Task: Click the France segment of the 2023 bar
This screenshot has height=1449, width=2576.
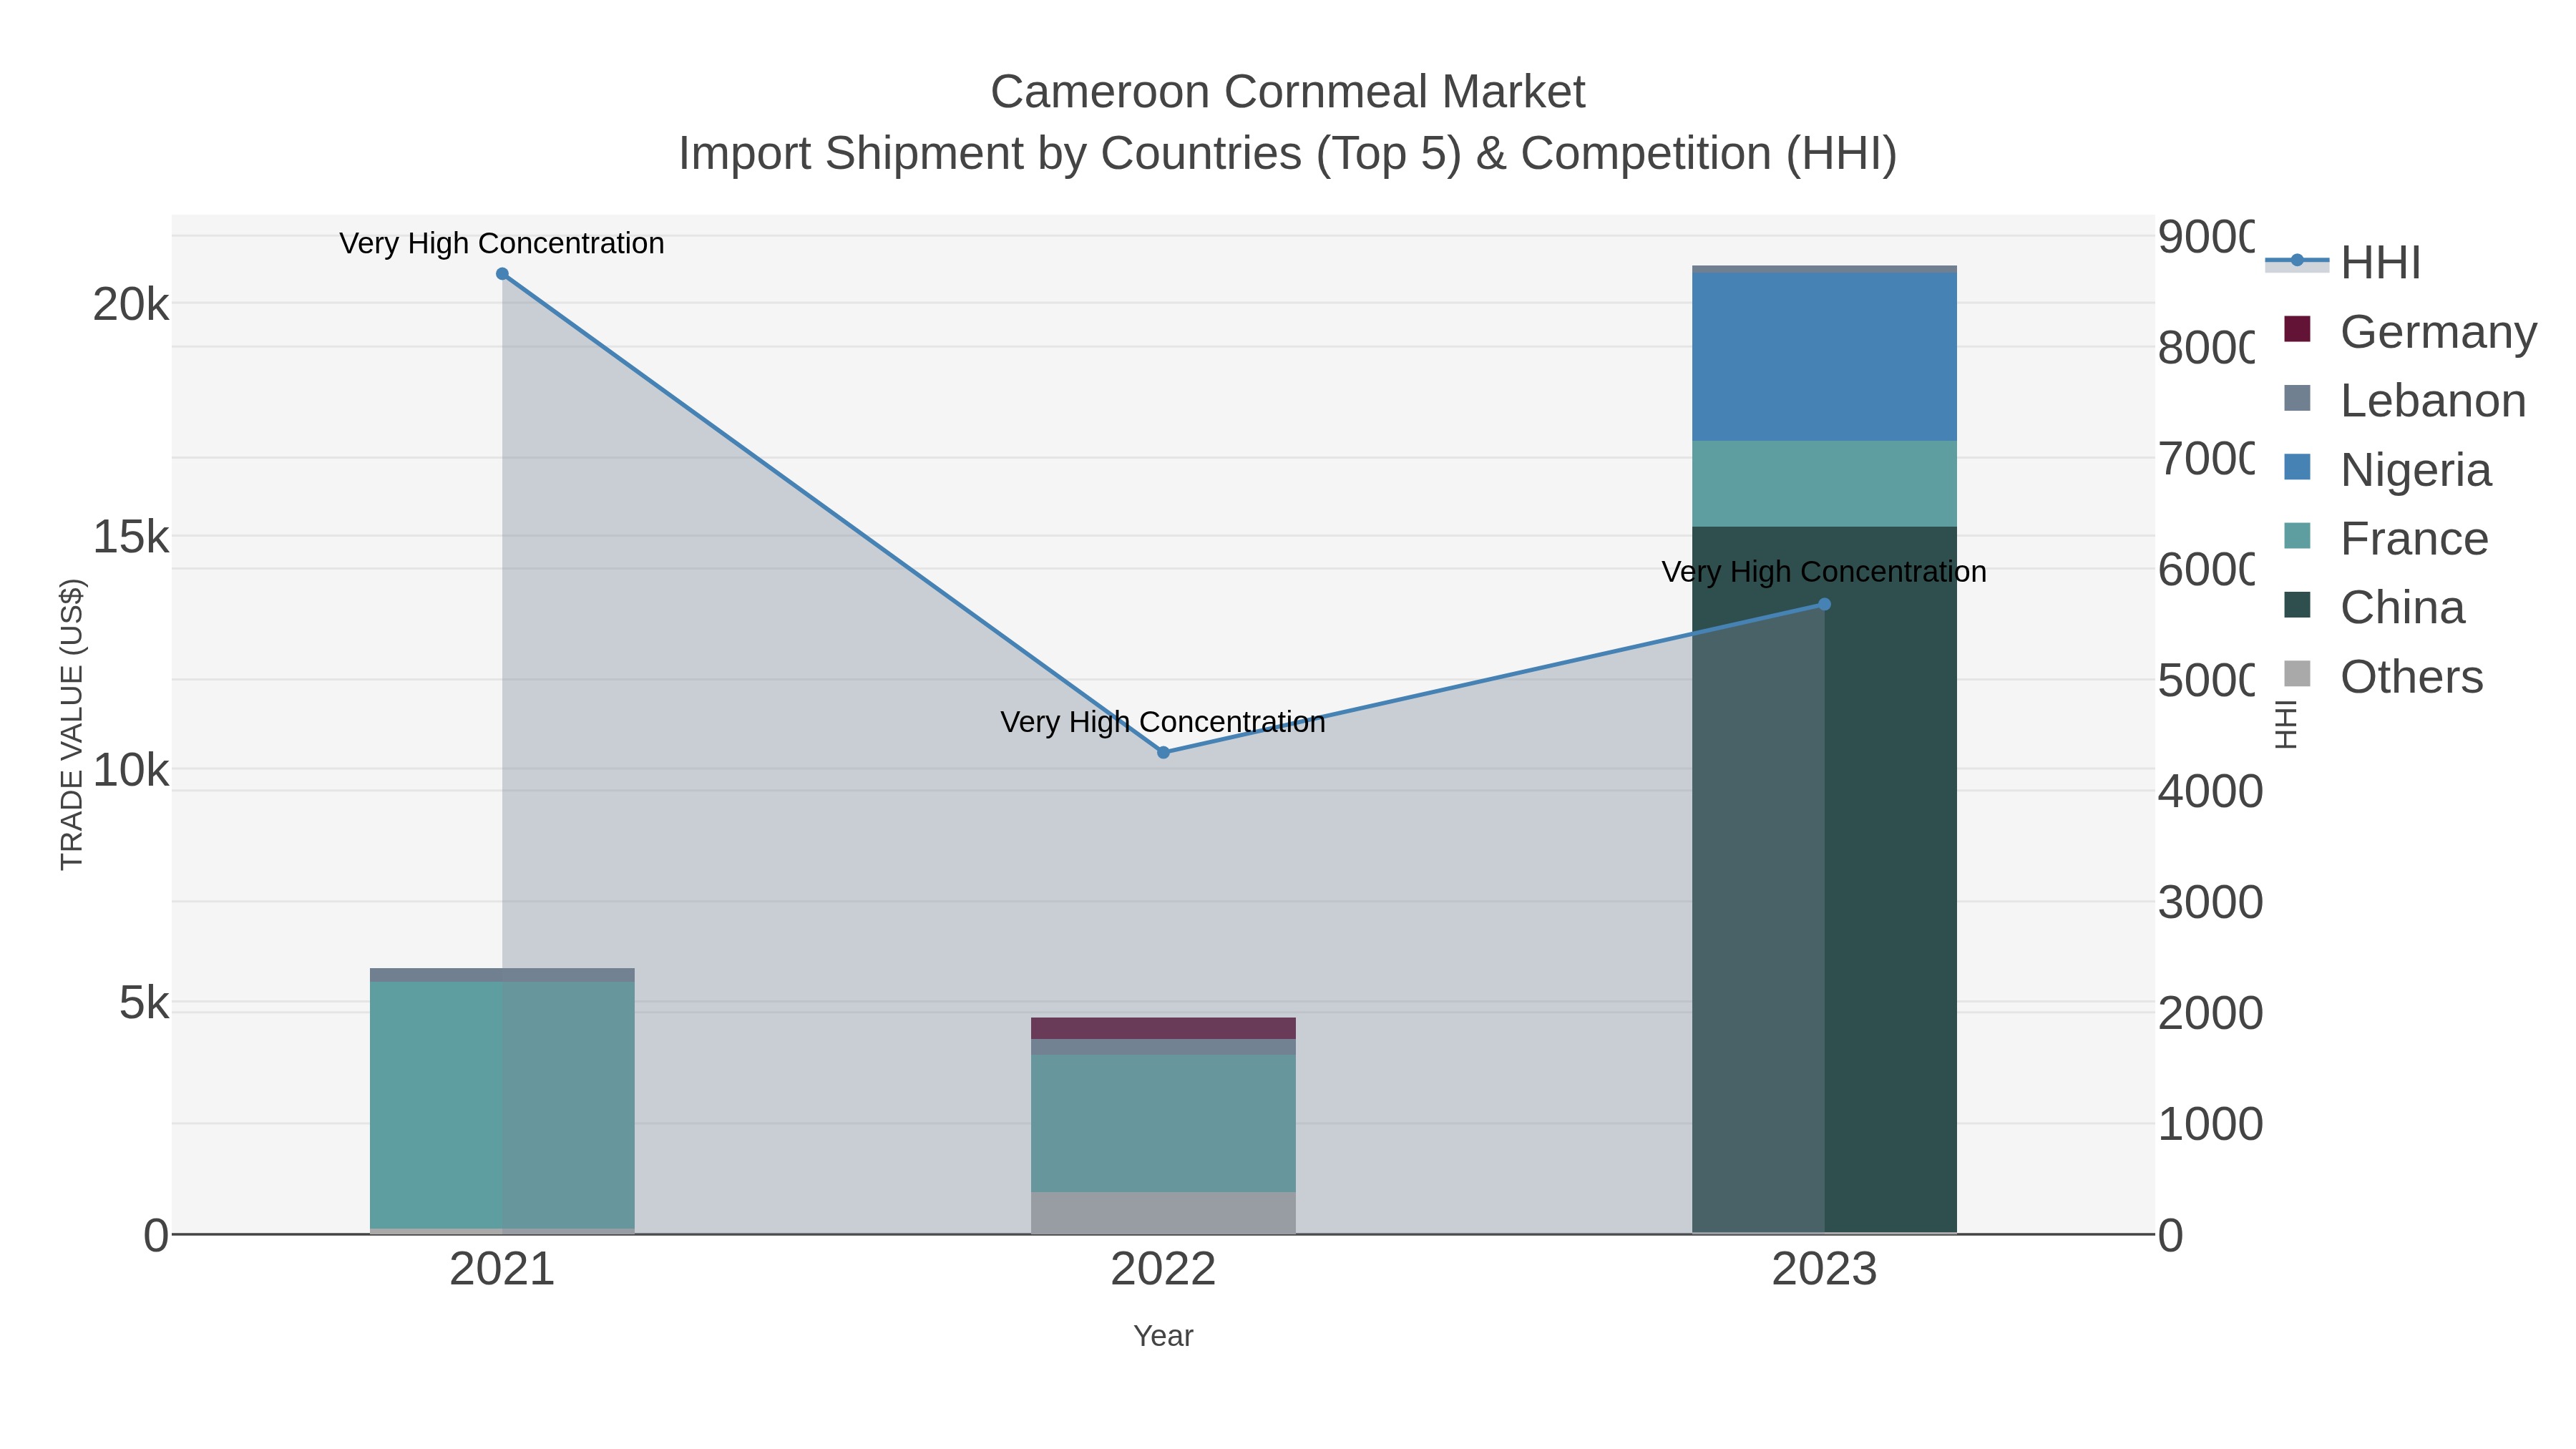Action: [1824, 484]
